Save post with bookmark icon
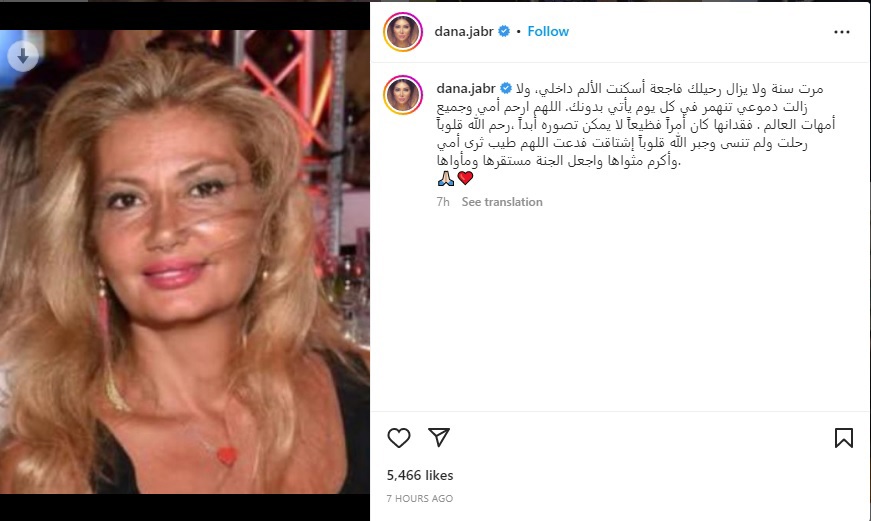The width and height of the screenshot is (871, 521). (844, 438)
